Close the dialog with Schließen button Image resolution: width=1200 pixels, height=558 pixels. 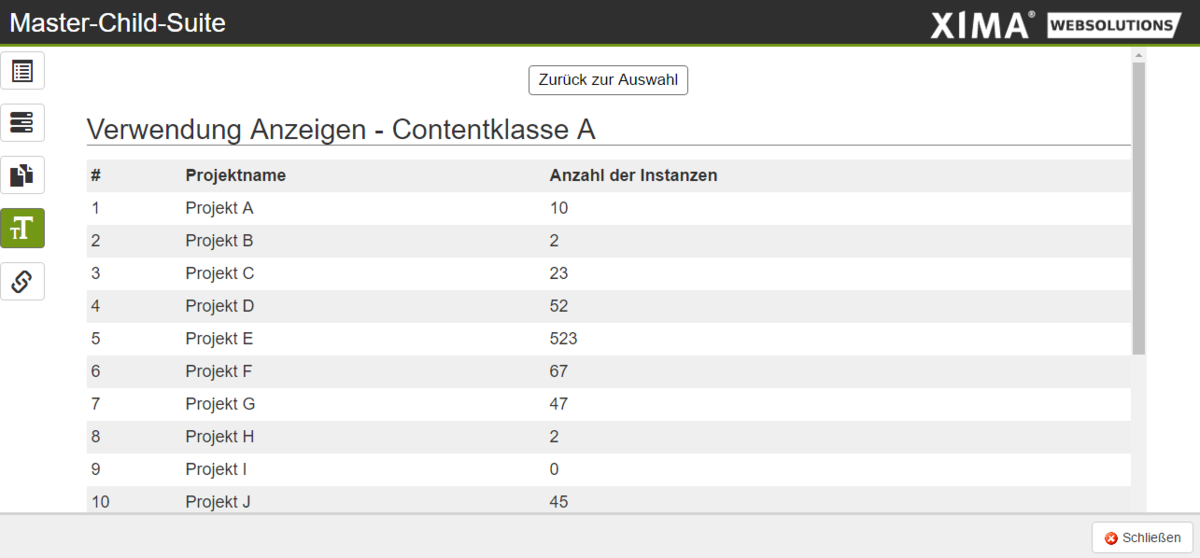[x=1143, y=538]
